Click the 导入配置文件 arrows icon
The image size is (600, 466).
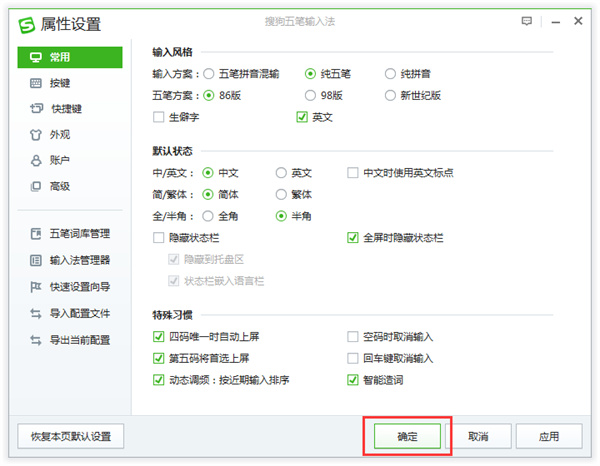click(36, 313)
